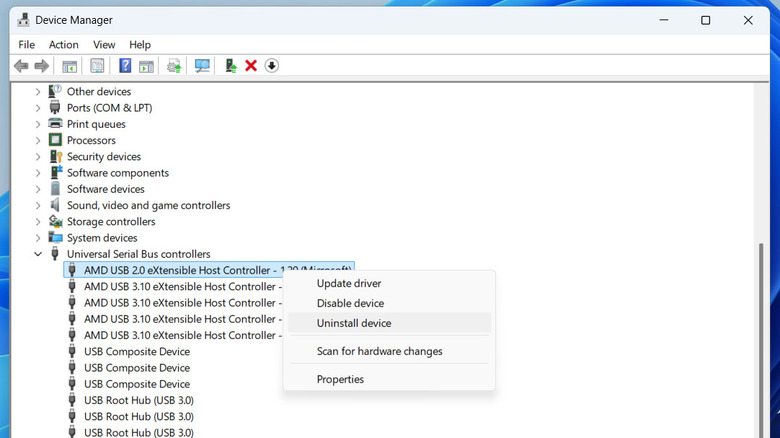Click the red X uninstall device icon
The image size is (780, 438).
251,66
